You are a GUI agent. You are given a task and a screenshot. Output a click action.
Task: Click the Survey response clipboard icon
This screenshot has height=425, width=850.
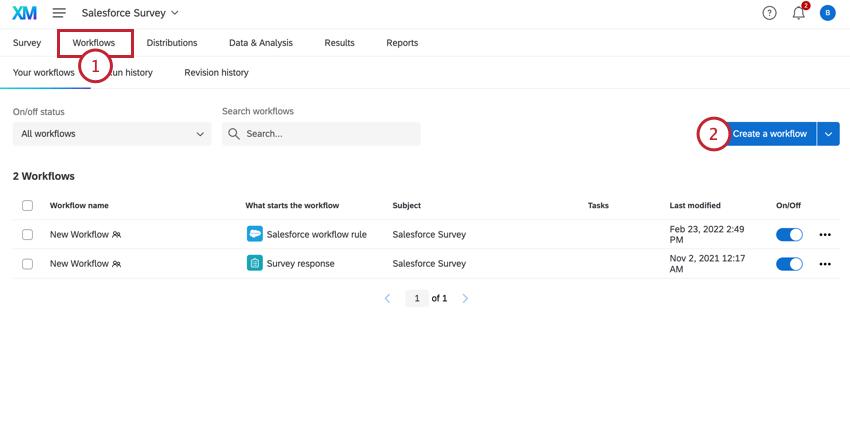[255, 263]
